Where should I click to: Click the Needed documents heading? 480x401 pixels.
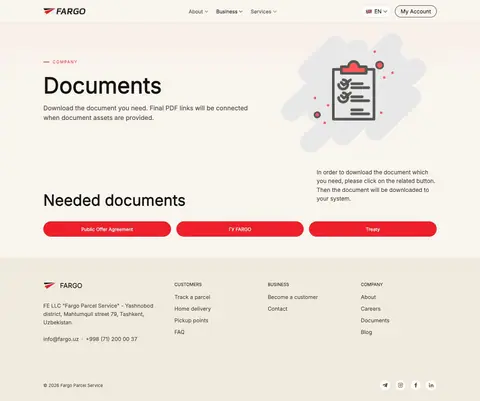pos(114,200)
